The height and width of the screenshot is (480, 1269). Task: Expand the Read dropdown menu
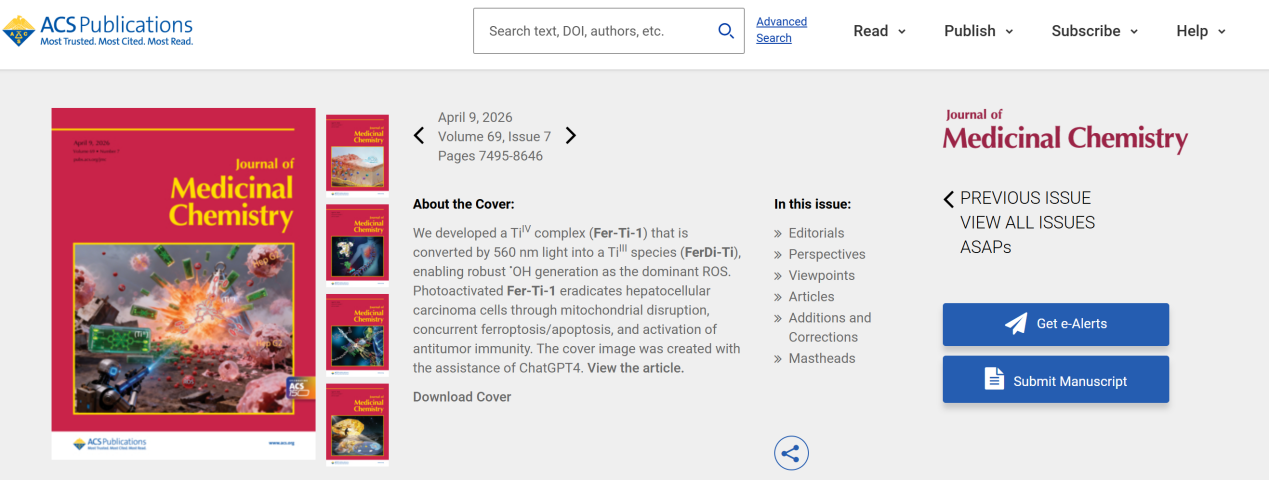click(x=879, y=31)
